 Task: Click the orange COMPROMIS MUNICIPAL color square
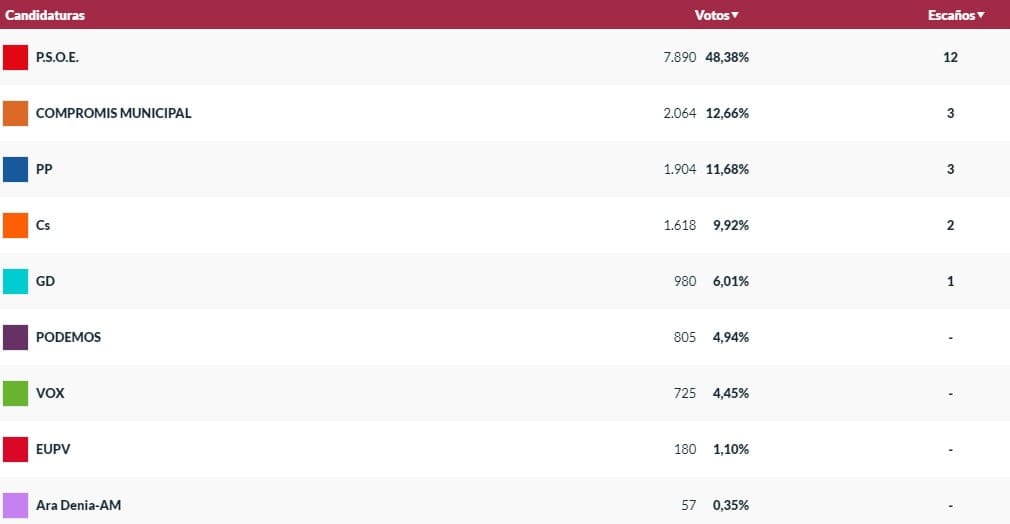coord(15,113)
